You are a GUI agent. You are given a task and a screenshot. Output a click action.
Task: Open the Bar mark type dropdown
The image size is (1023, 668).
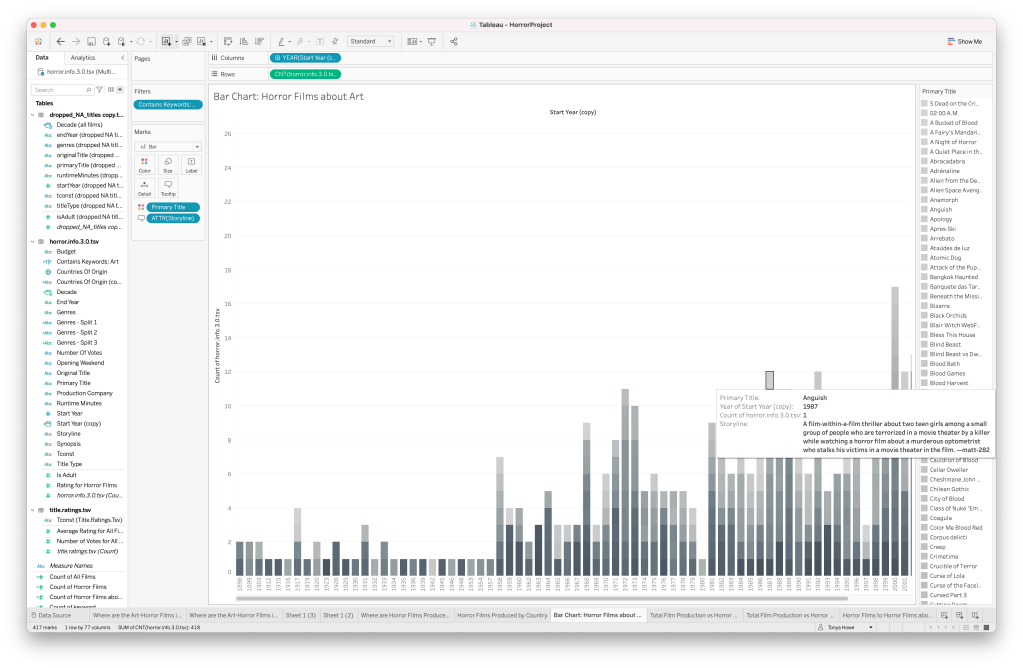(167, 146)
